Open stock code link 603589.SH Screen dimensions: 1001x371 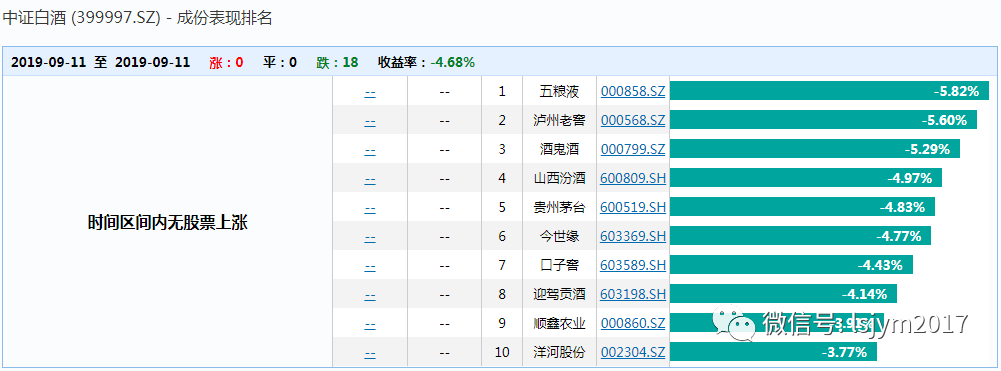(x=633, y=265)
